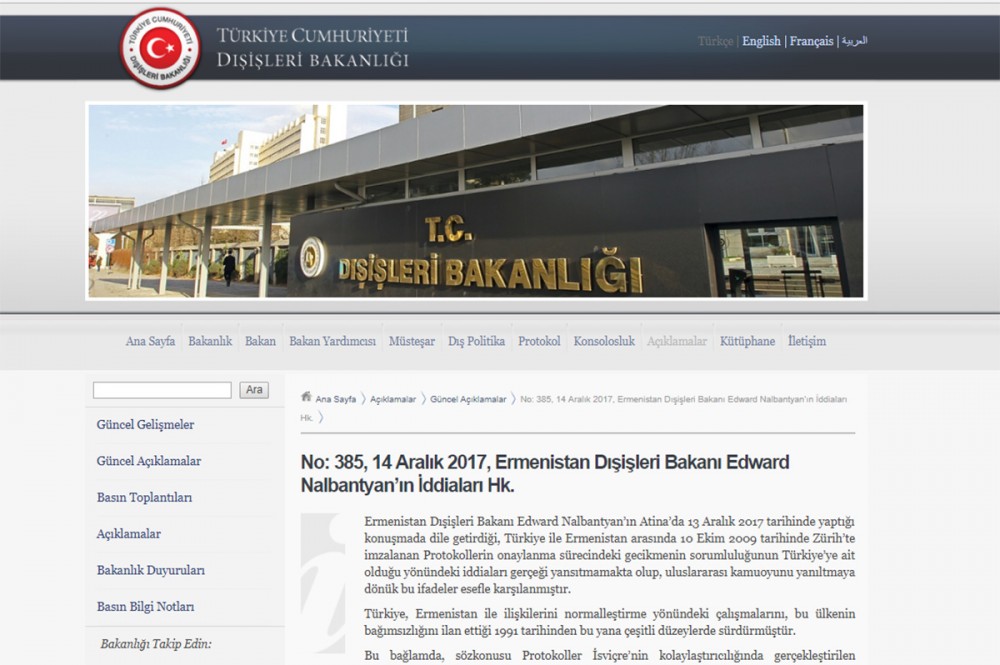
Task: Open Bakanlık Duyuruları in the sidebar
Action: [151, 570]
